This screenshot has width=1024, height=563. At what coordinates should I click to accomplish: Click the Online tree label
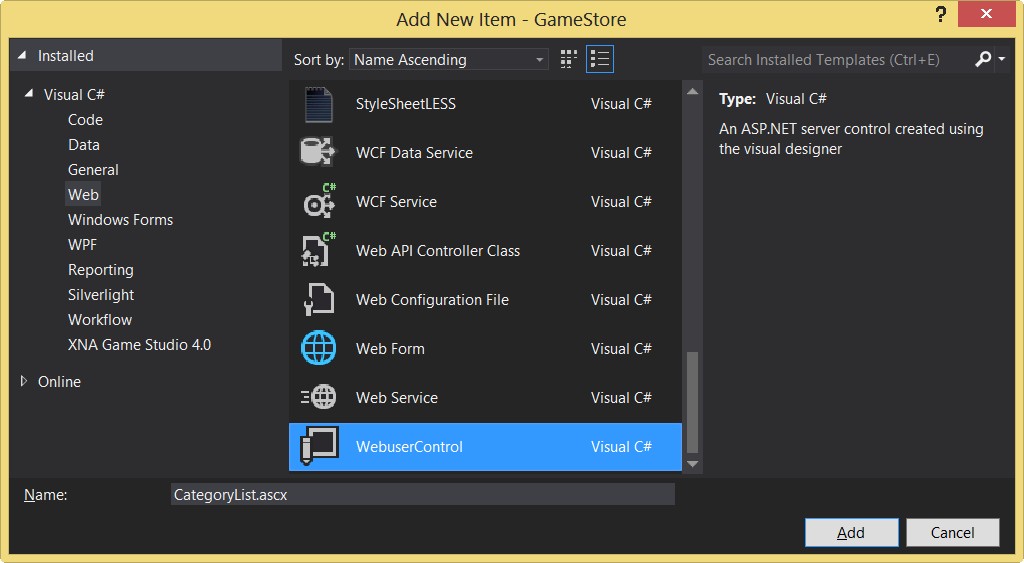pos(59,381)
